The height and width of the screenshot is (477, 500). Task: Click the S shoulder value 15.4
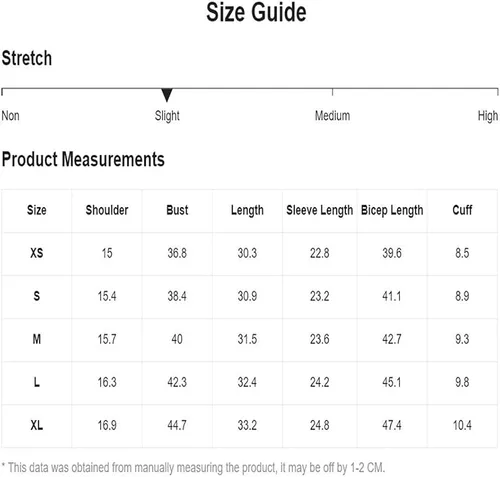pyautogui.click(x=107, y=296)
